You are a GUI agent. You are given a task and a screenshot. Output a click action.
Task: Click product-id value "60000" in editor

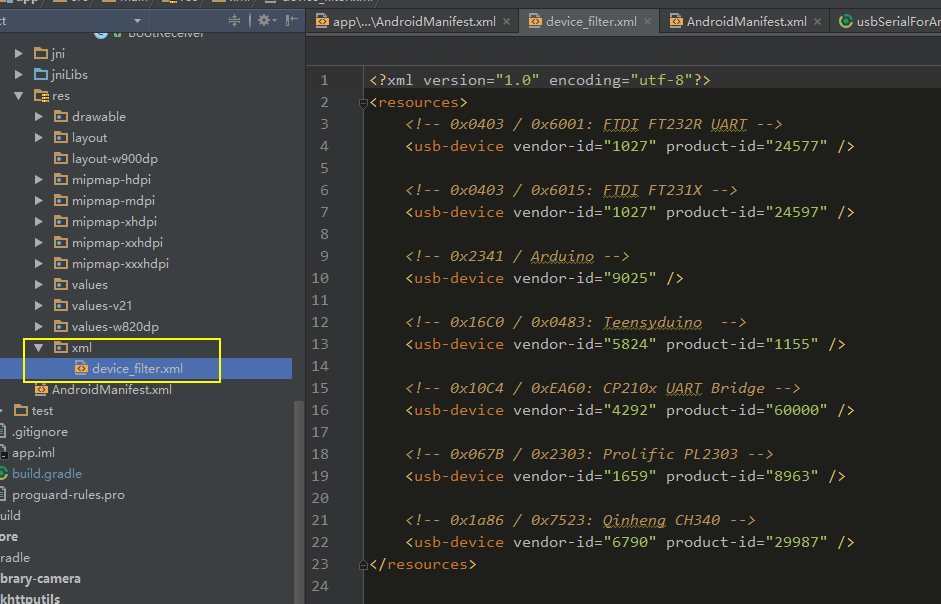[x=796, y=410]
